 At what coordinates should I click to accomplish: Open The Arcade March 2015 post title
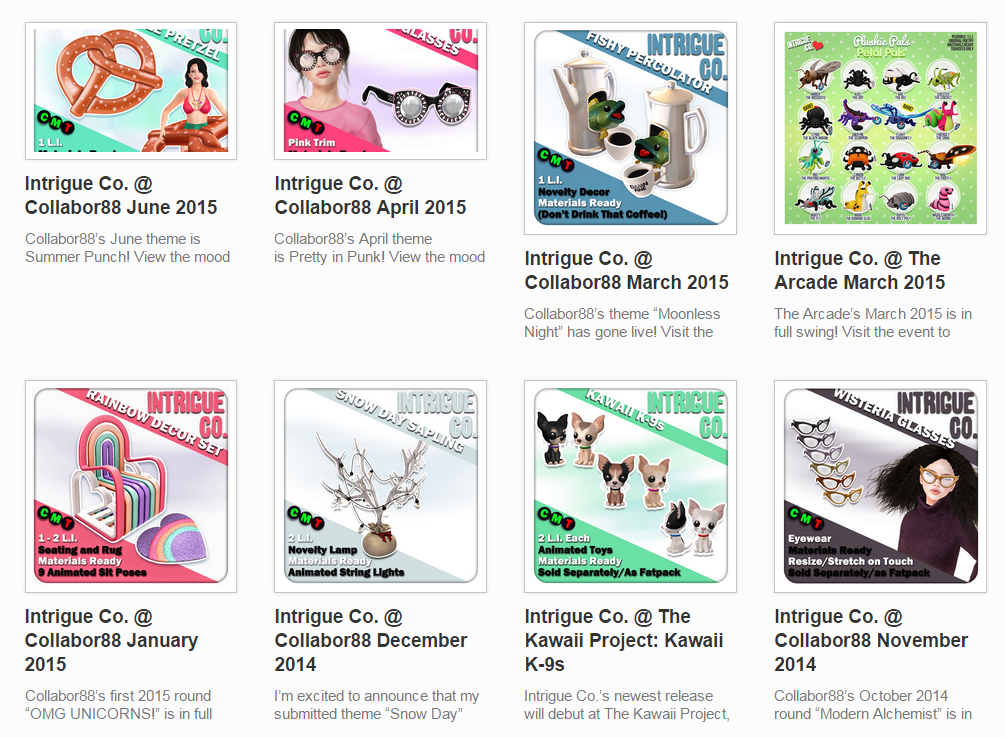point(860,270)
